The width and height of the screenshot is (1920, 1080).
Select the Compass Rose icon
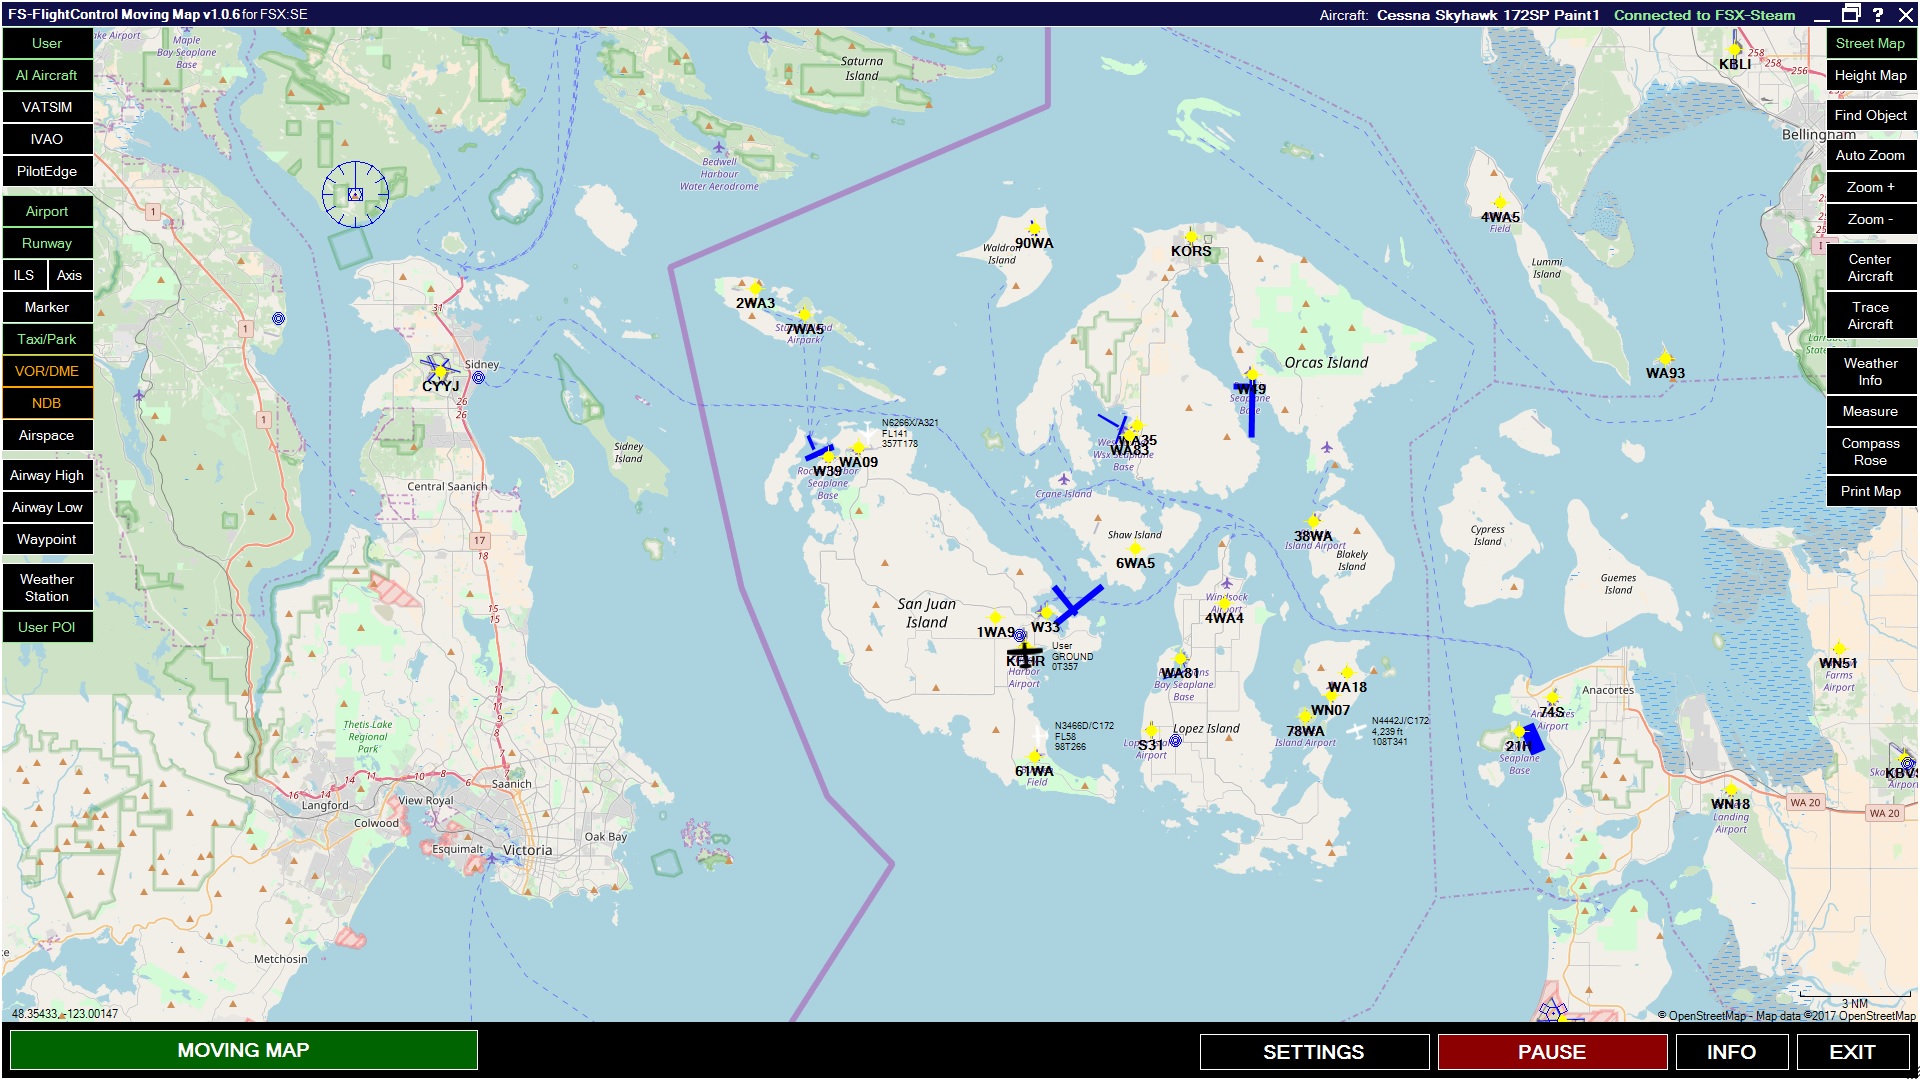click(1869, 454)
